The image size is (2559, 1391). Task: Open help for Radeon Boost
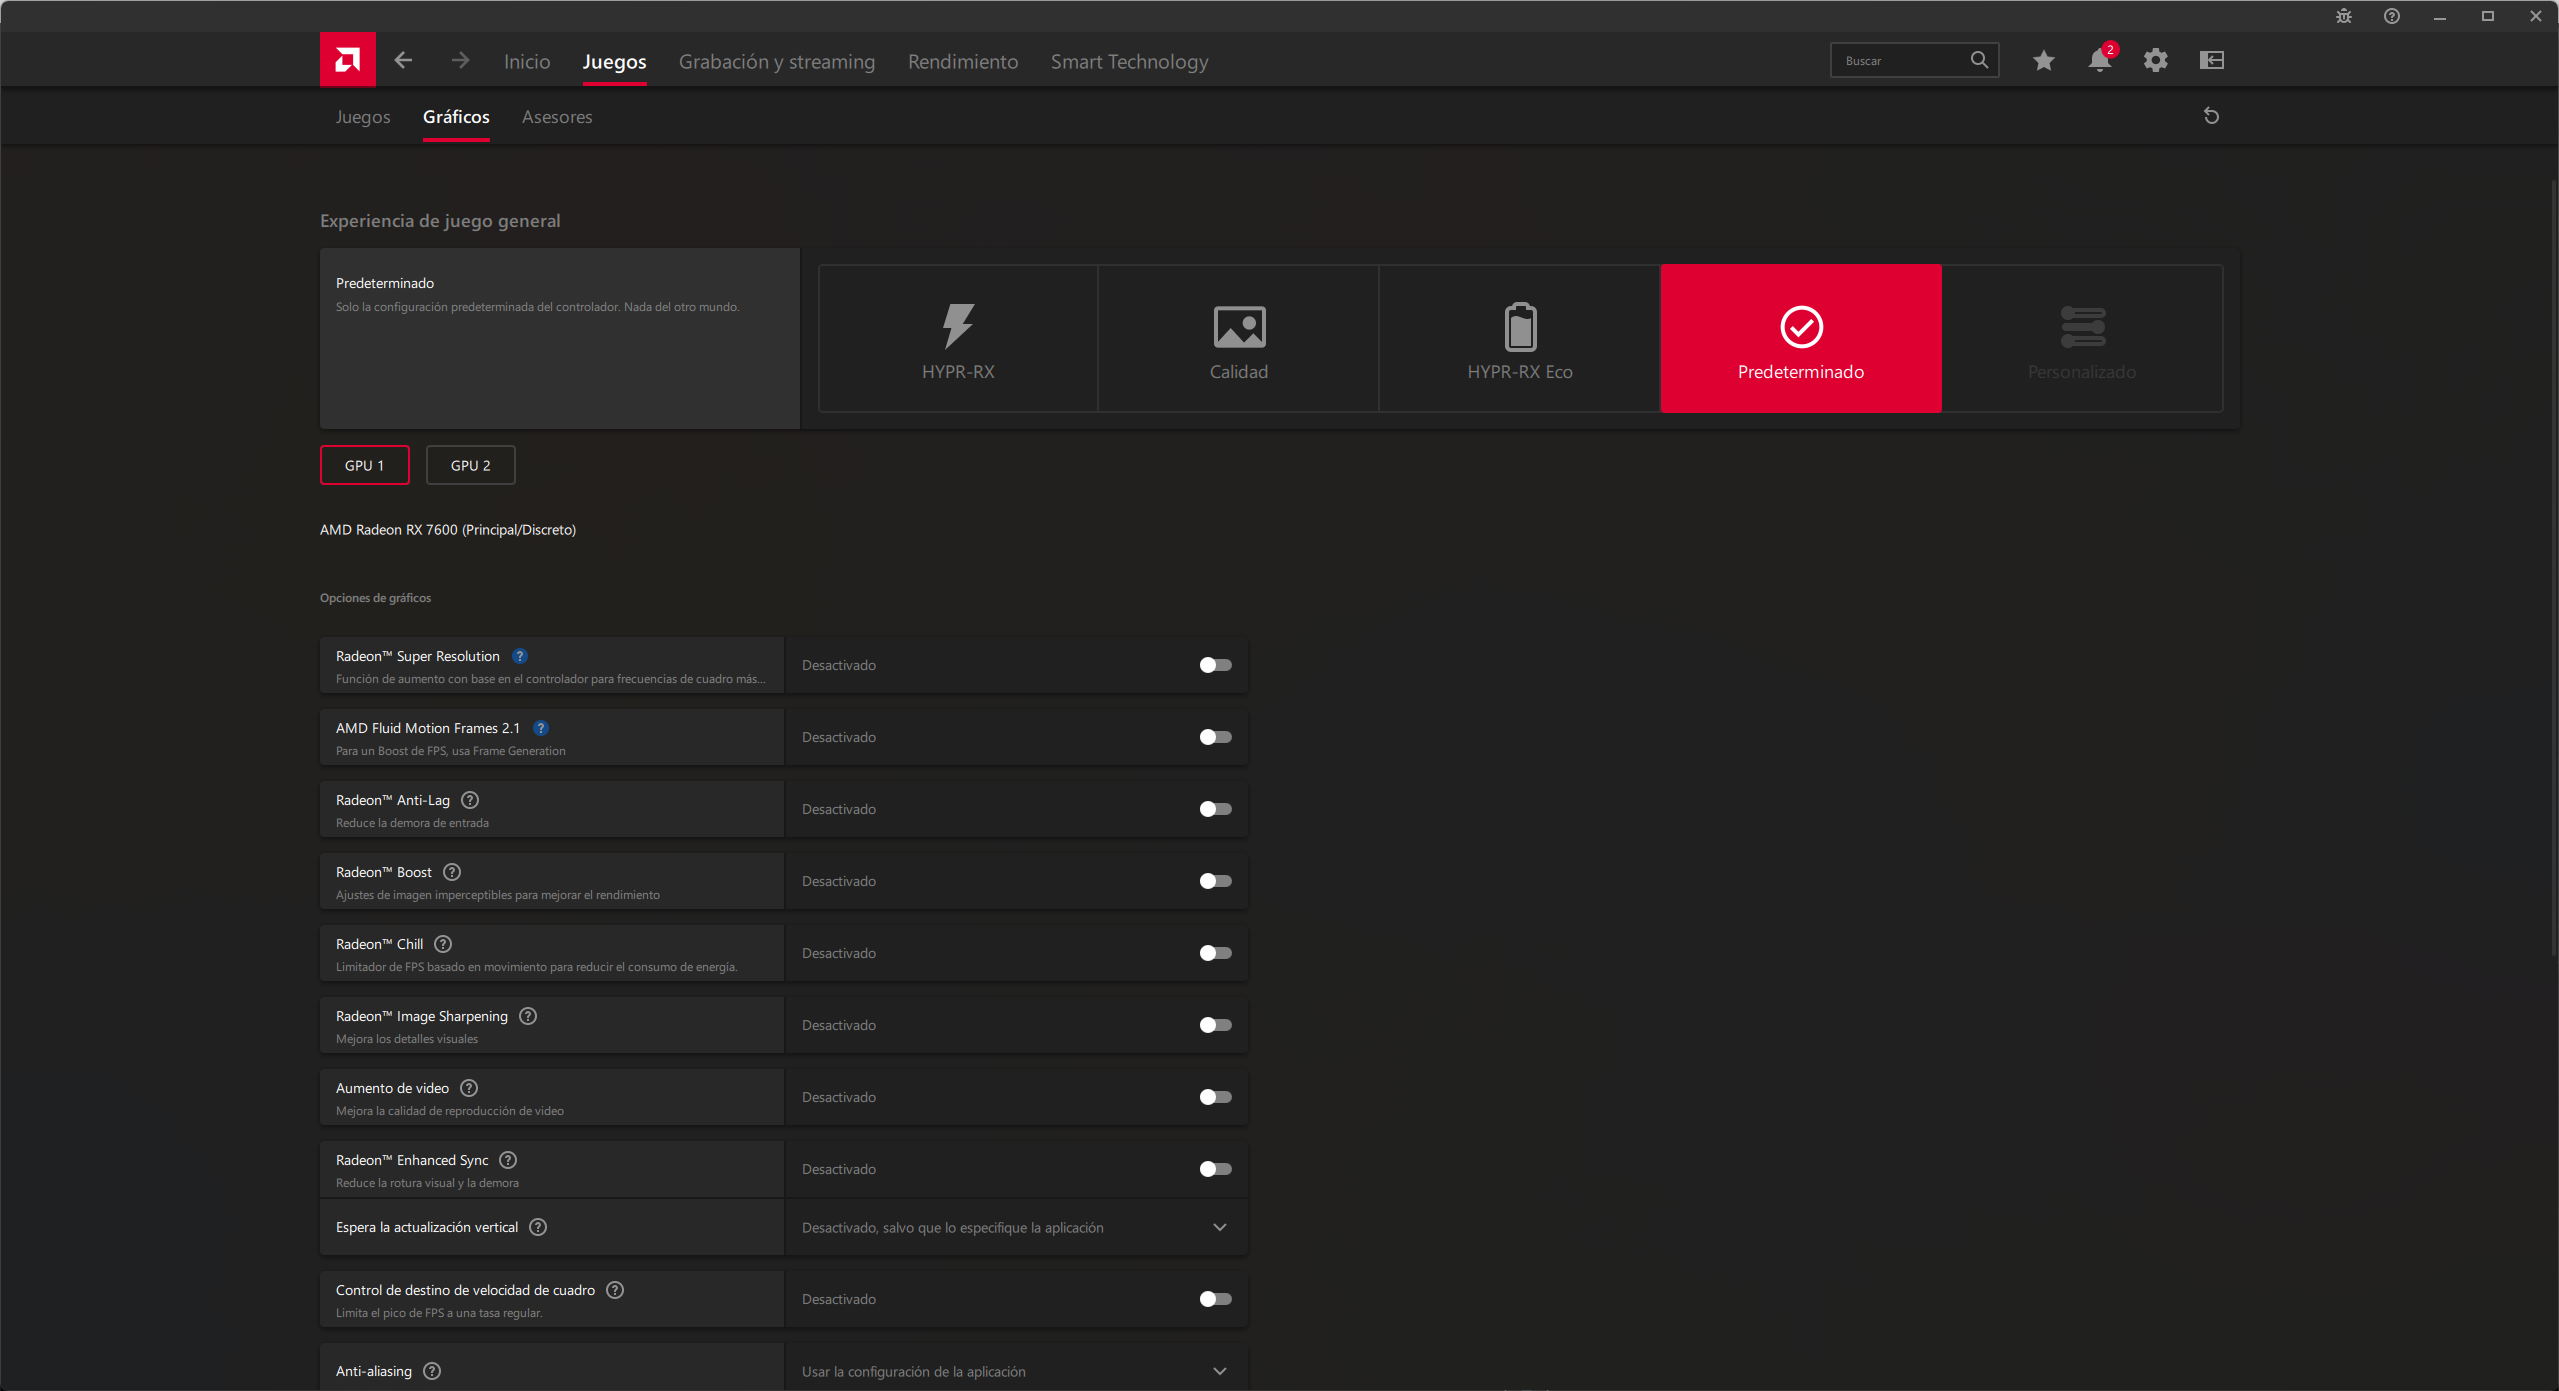click(x=452, y=872)
